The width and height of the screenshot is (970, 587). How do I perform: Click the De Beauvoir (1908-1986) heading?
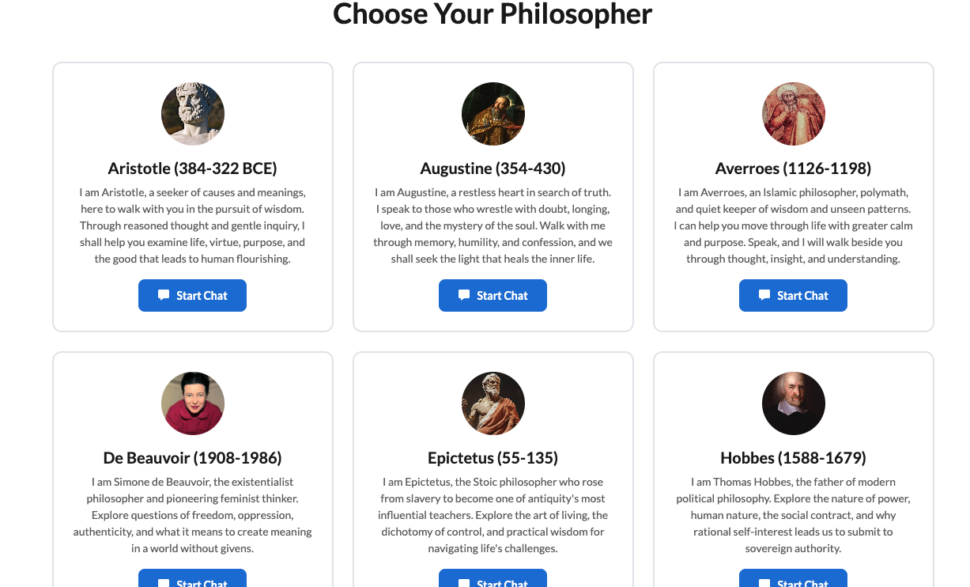point(193,458)
